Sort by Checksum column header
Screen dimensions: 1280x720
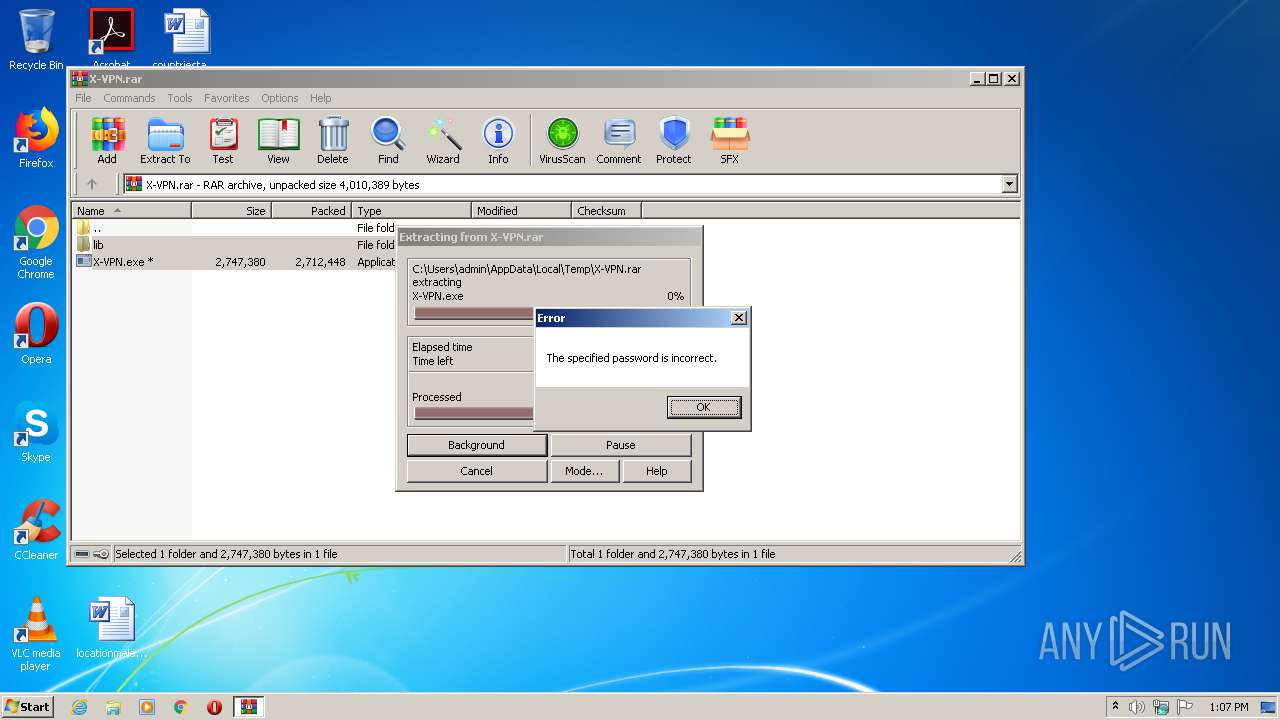pyautogui.click(x=606, y=211)
